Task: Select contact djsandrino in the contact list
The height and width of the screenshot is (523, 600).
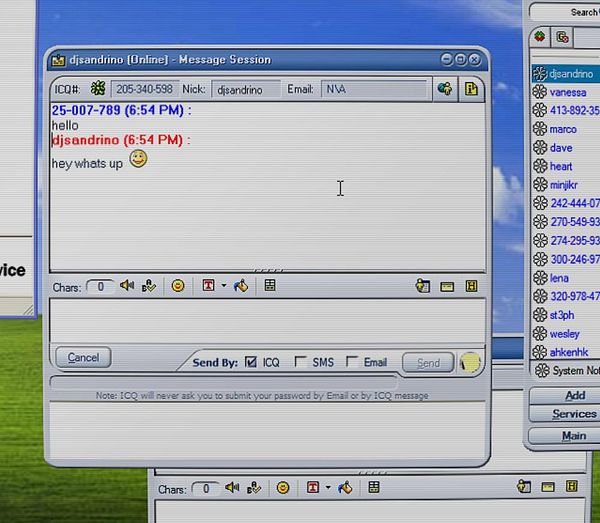Action: click(x=566, y=73)
